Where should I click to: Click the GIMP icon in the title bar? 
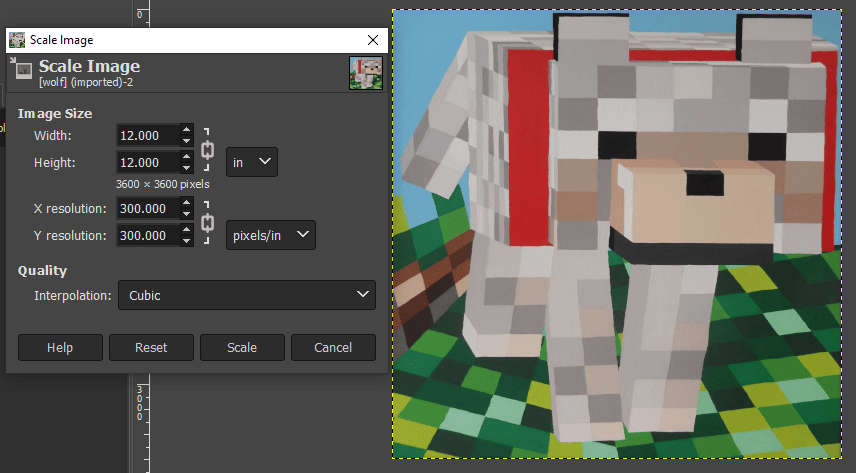tap(17, 40)
